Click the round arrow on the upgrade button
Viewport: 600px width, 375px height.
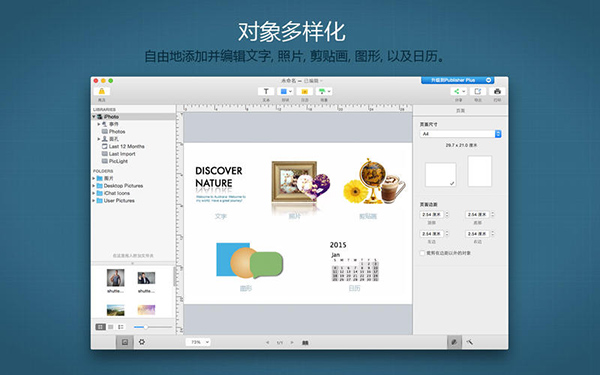[489, 80]
